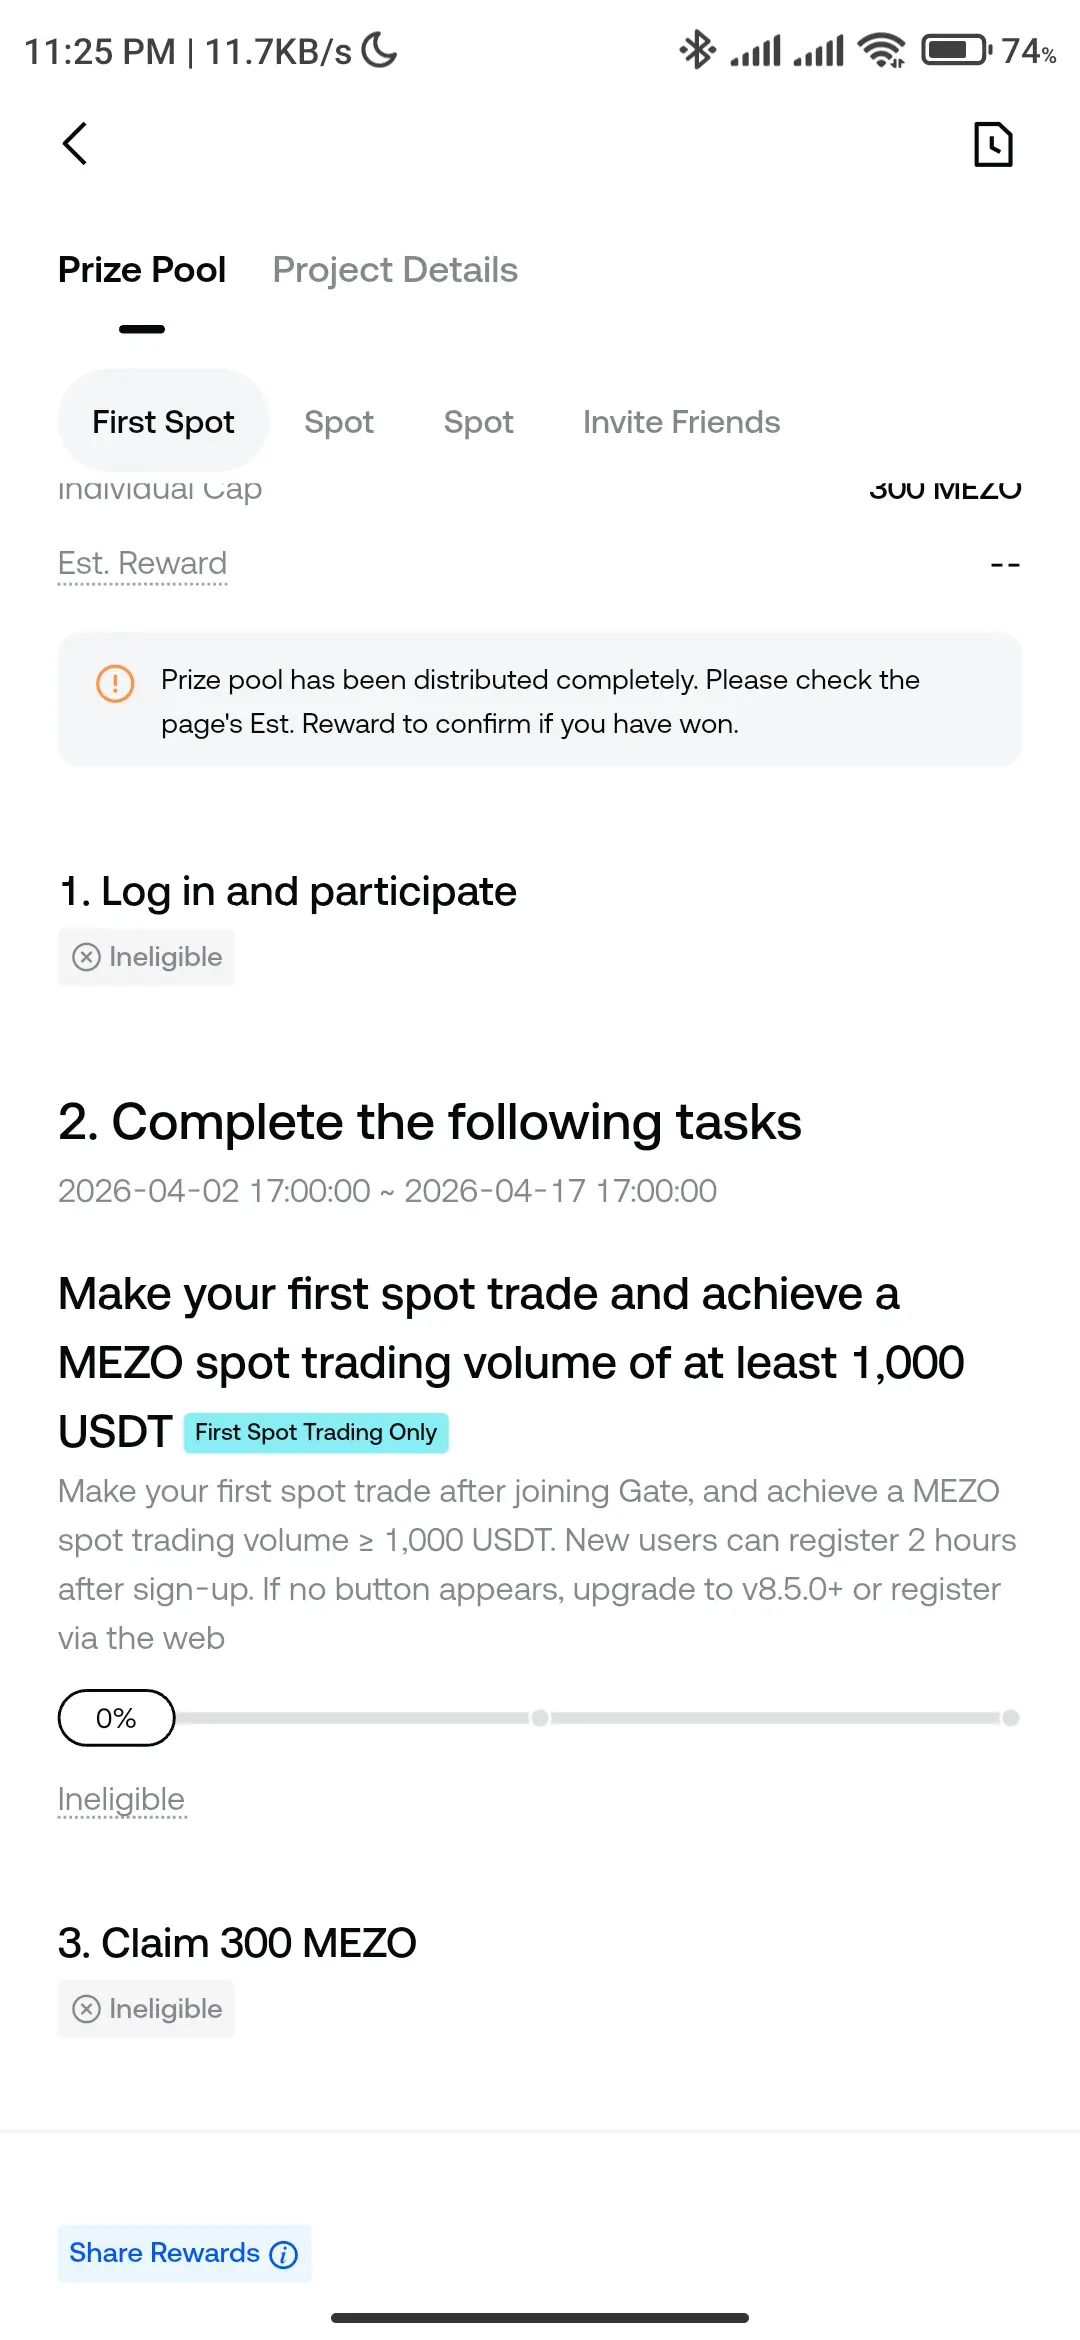1080x2340 pixels.
Task: Open the history record document icon
Action: pyautogui.click(x=993, y=144)
